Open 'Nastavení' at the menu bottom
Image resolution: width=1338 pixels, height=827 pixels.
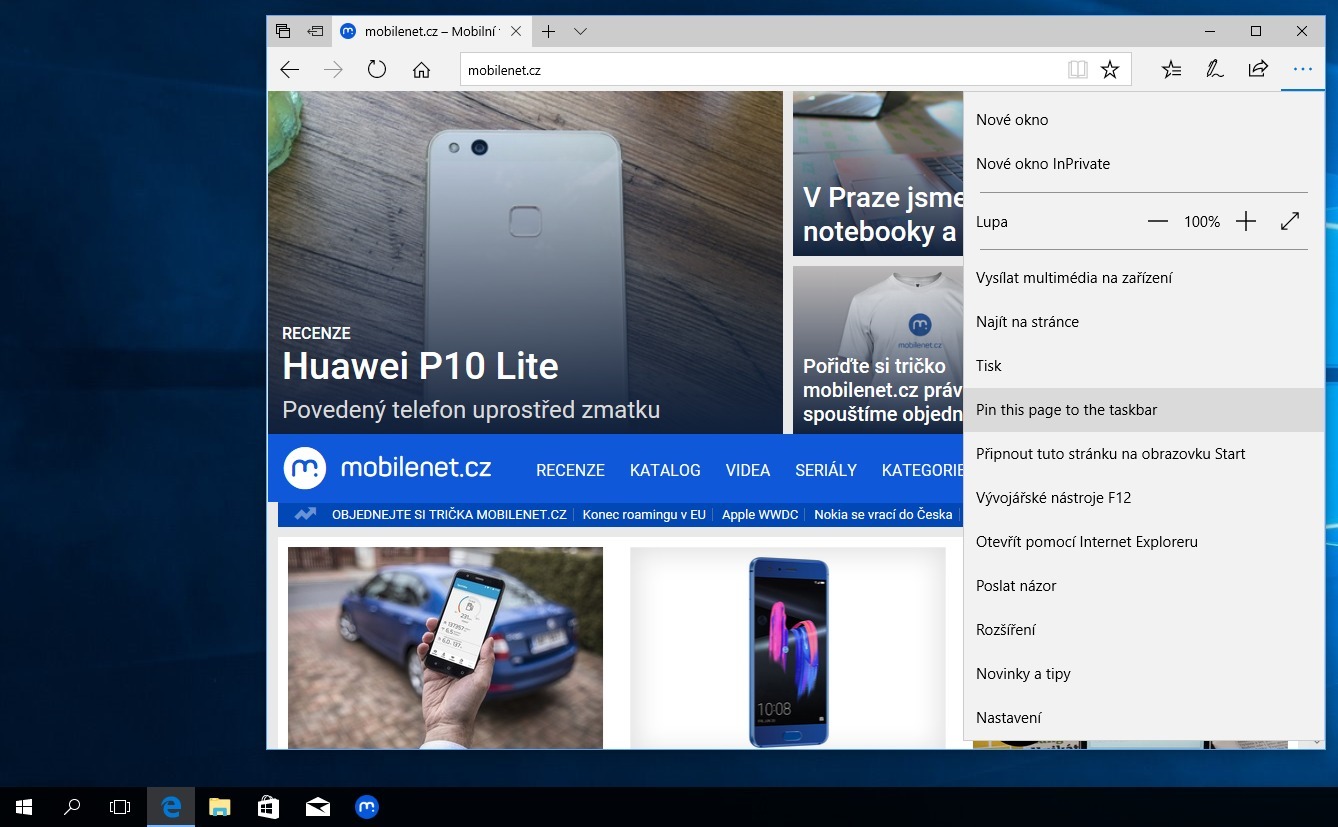(x=1006, y=717)
